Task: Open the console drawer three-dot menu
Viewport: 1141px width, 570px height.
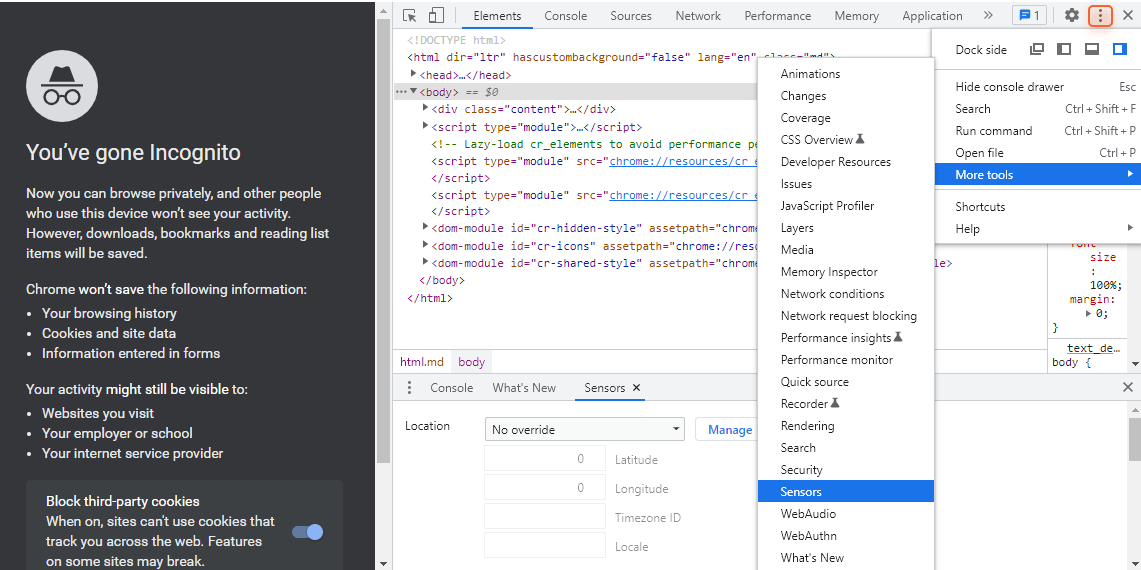Action: pos(409,388)
